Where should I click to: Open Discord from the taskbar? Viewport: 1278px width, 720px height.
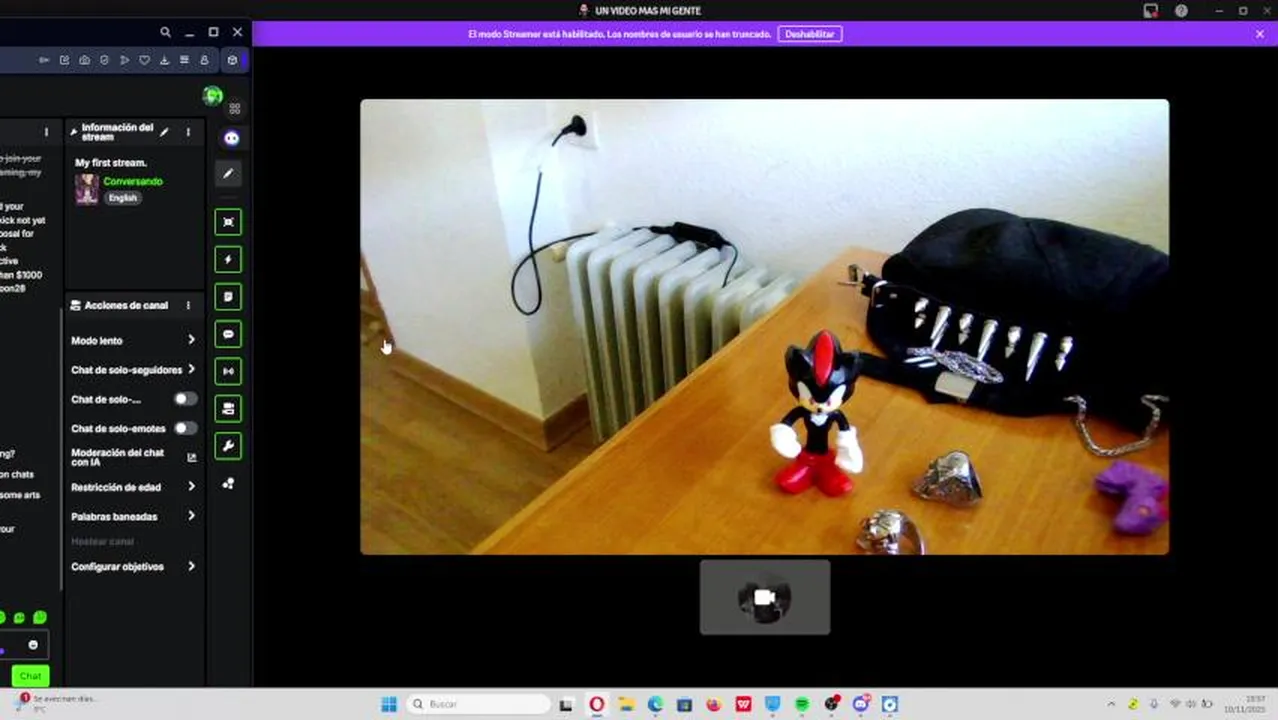click(861, 704)
